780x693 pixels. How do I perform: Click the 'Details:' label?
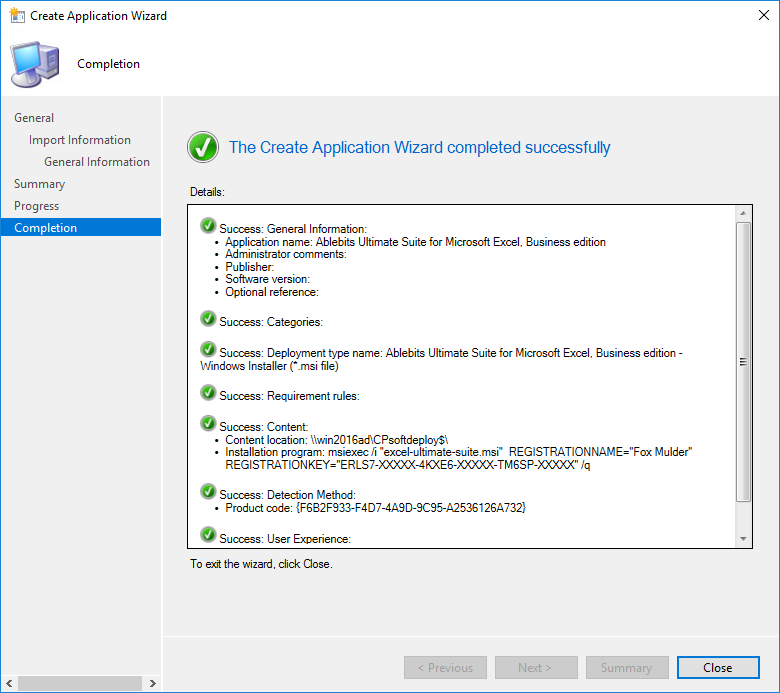tap(207, 192)
